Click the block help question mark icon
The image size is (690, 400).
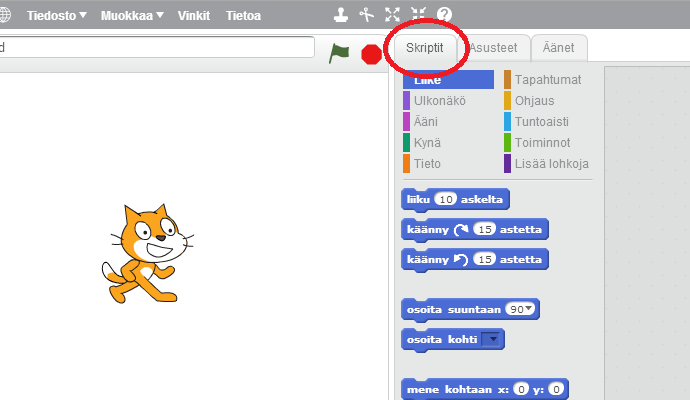[444, 15]
